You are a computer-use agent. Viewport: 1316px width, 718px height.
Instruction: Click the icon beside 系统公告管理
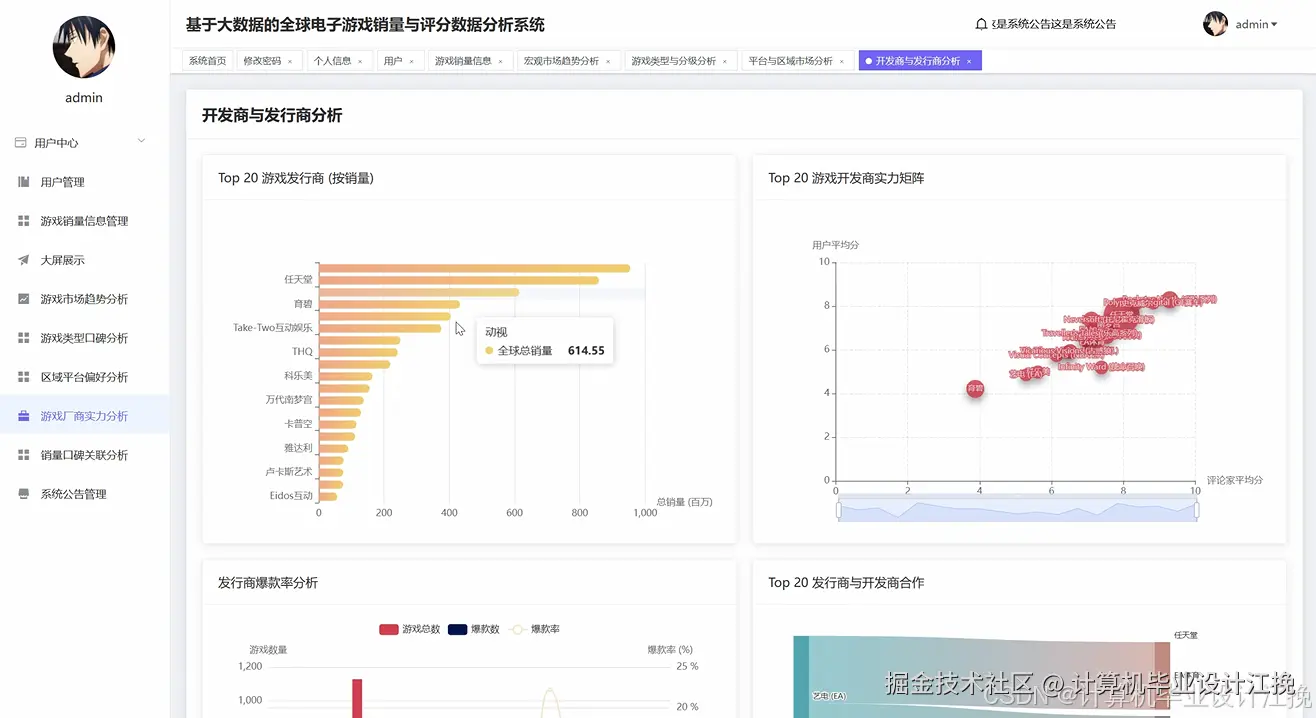[x=24, y=494]
